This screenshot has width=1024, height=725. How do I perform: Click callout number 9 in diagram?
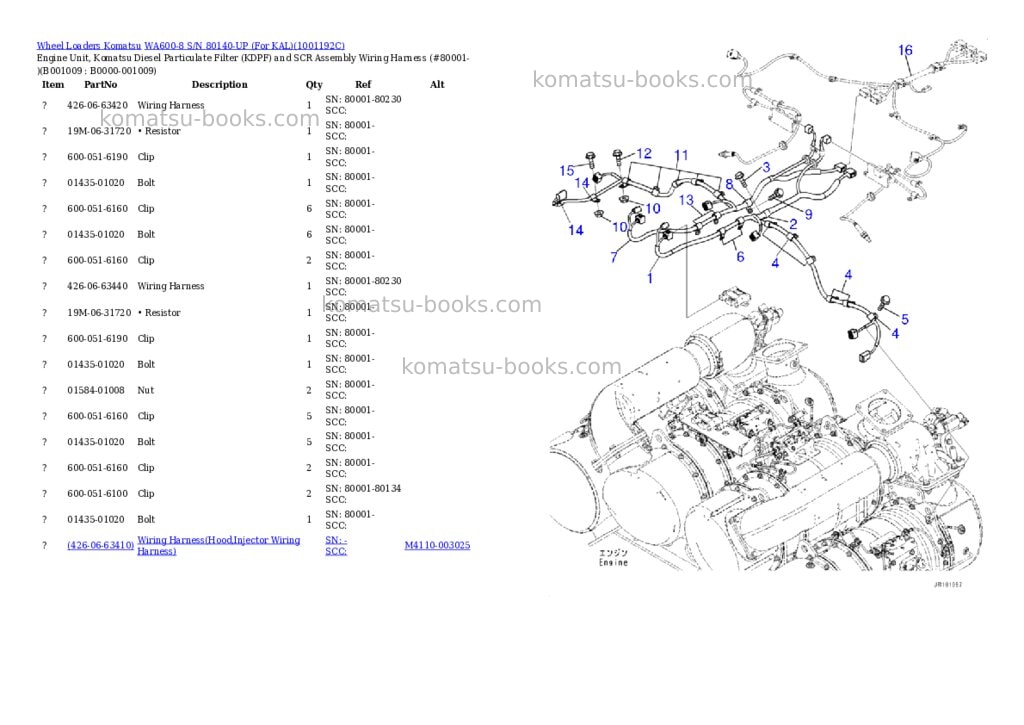coord(808,214)
